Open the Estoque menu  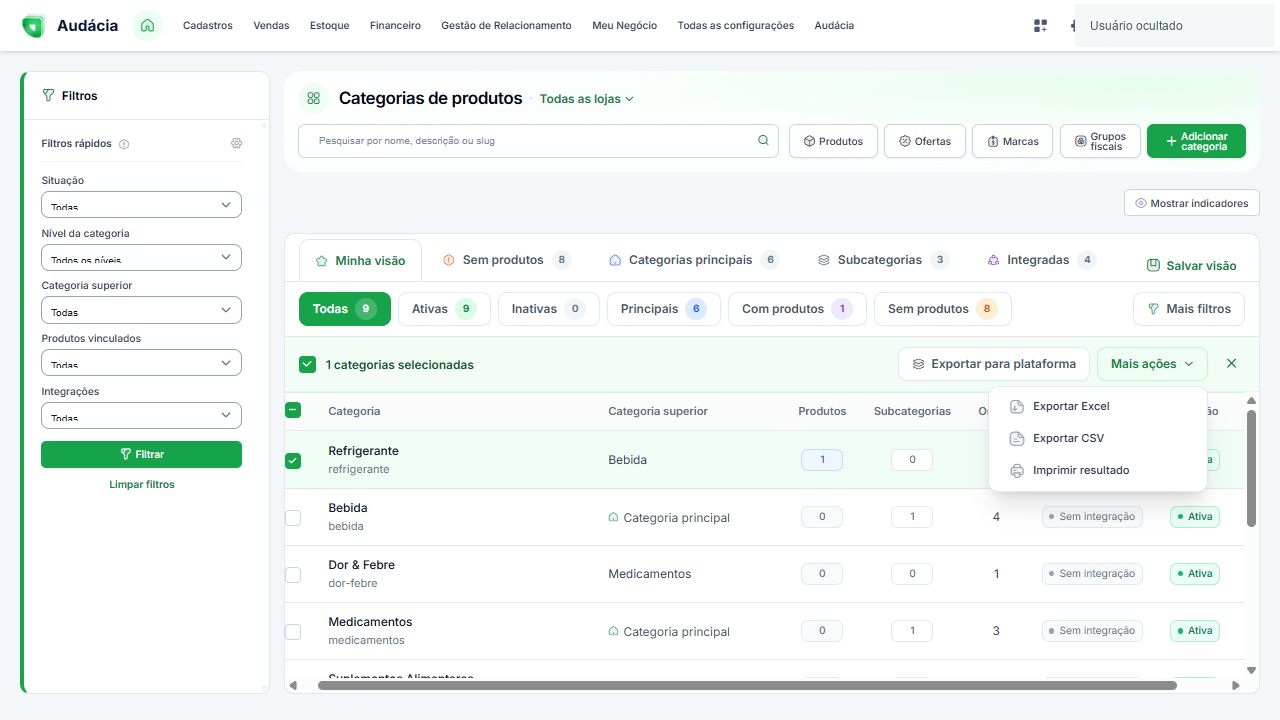pos(330,26)
